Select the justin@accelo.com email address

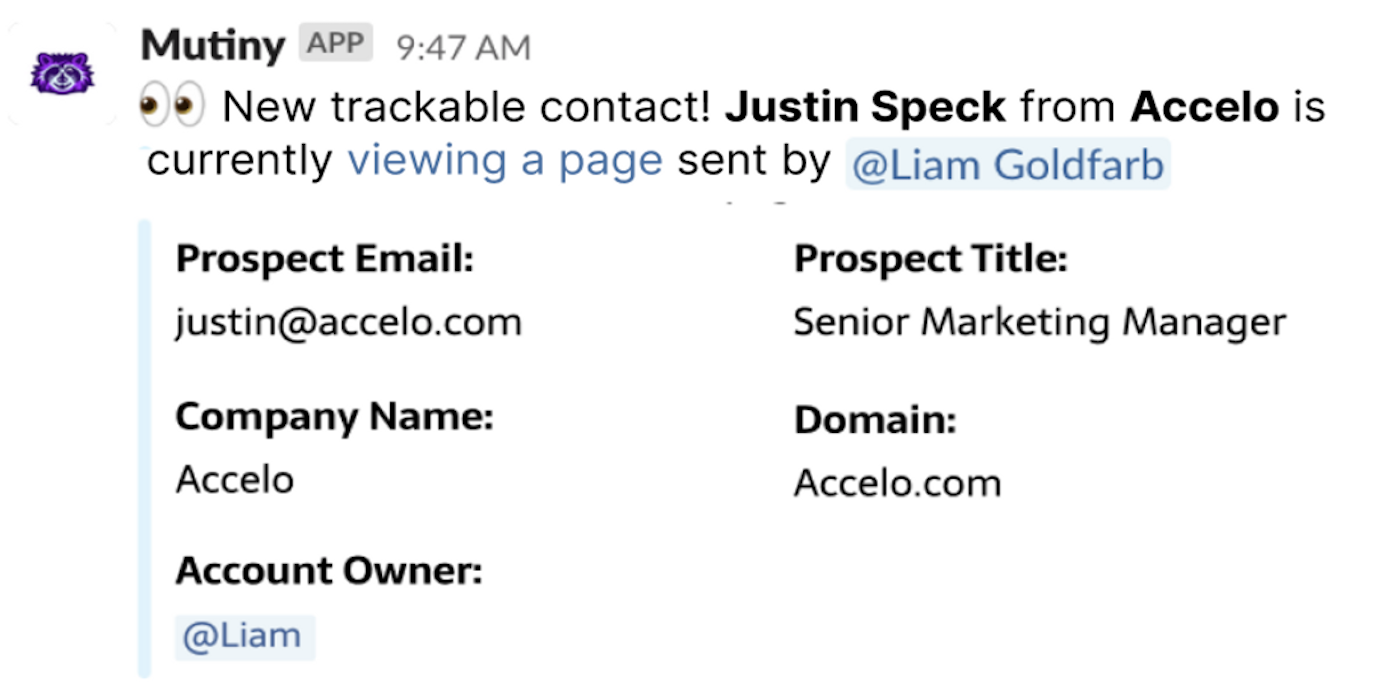tap(348, 322)
